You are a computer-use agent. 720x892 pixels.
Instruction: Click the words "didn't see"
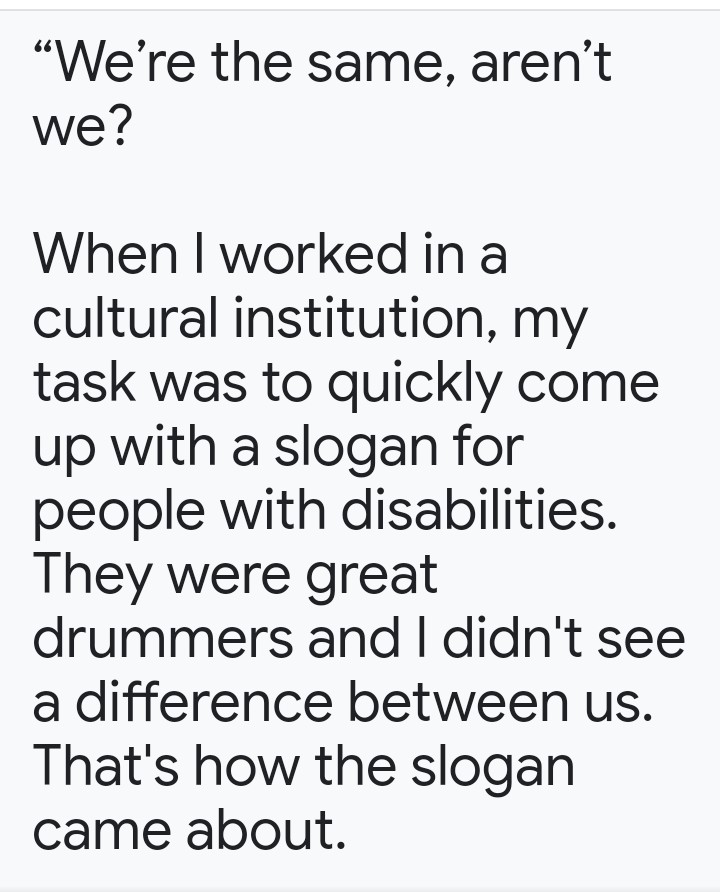(x=564, y=637)
